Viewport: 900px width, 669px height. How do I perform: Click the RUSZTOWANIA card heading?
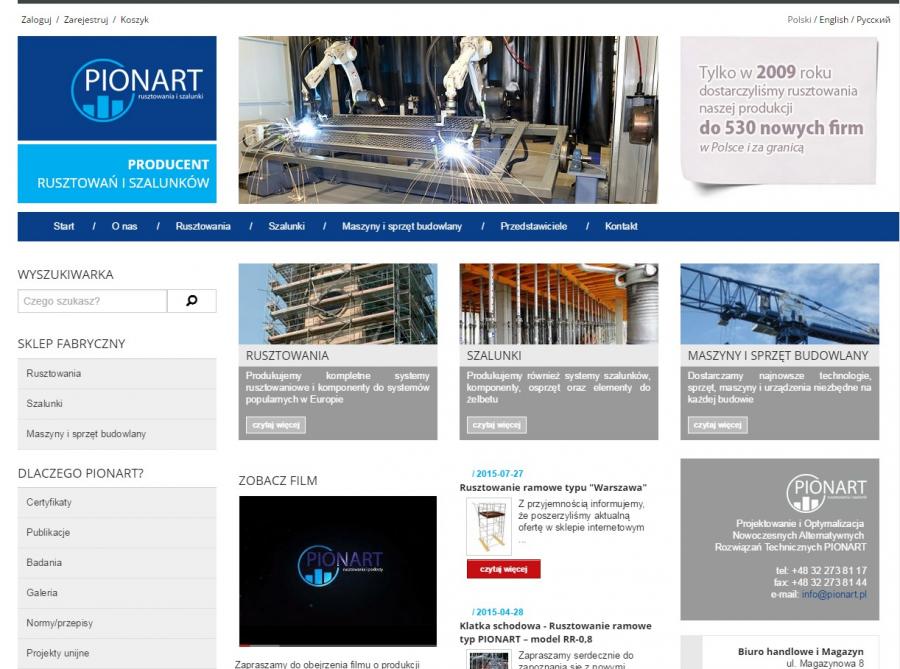[x=287, y=356]
